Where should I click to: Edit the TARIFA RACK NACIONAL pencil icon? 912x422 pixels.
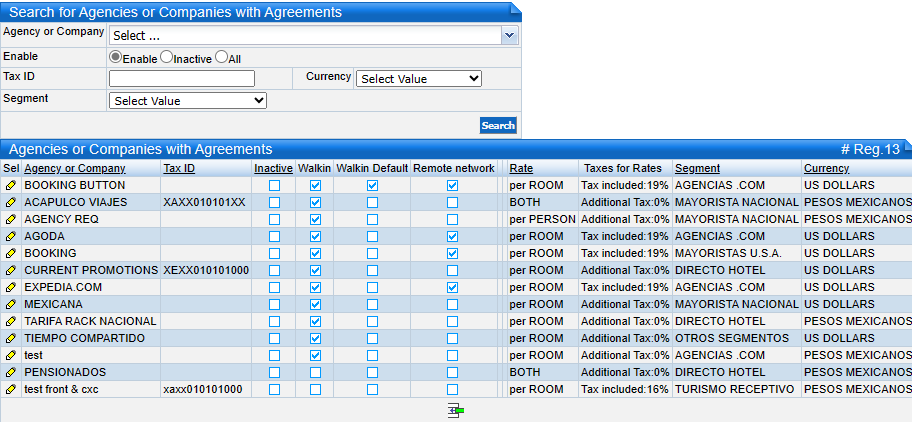coord(10,321)
